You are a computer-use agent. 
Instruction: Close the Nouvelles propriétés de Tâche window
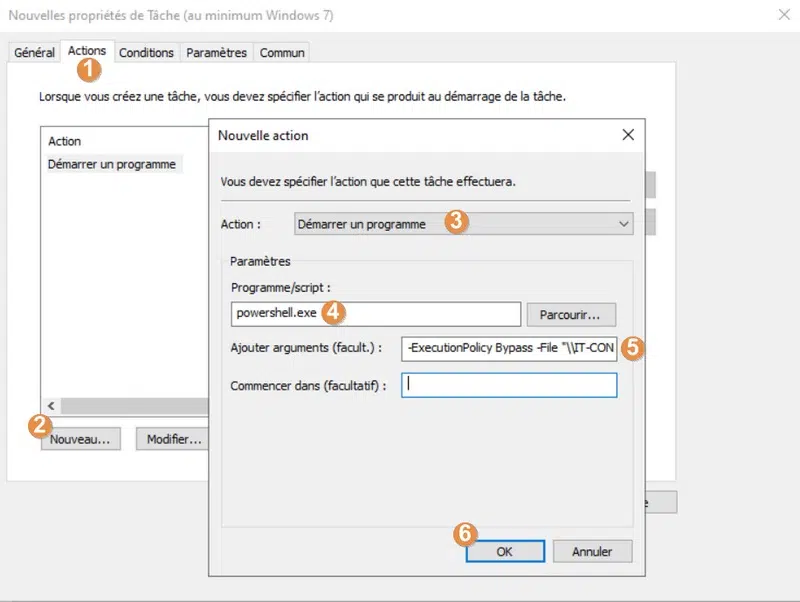coord(782,16)
